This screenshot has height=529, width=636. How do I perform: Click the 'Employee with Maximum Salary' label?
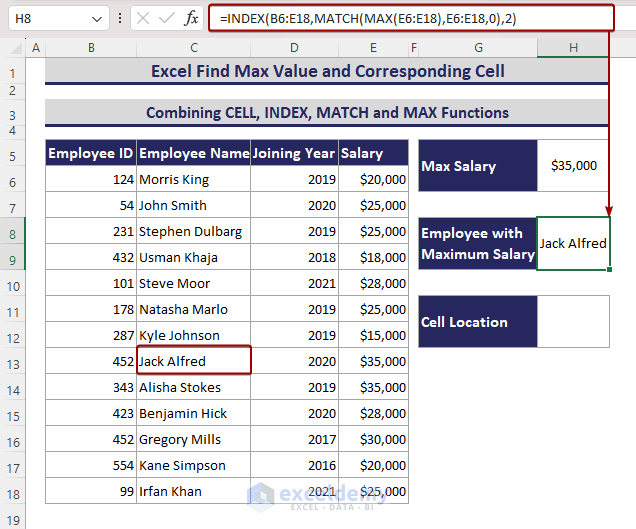(478, 243)
